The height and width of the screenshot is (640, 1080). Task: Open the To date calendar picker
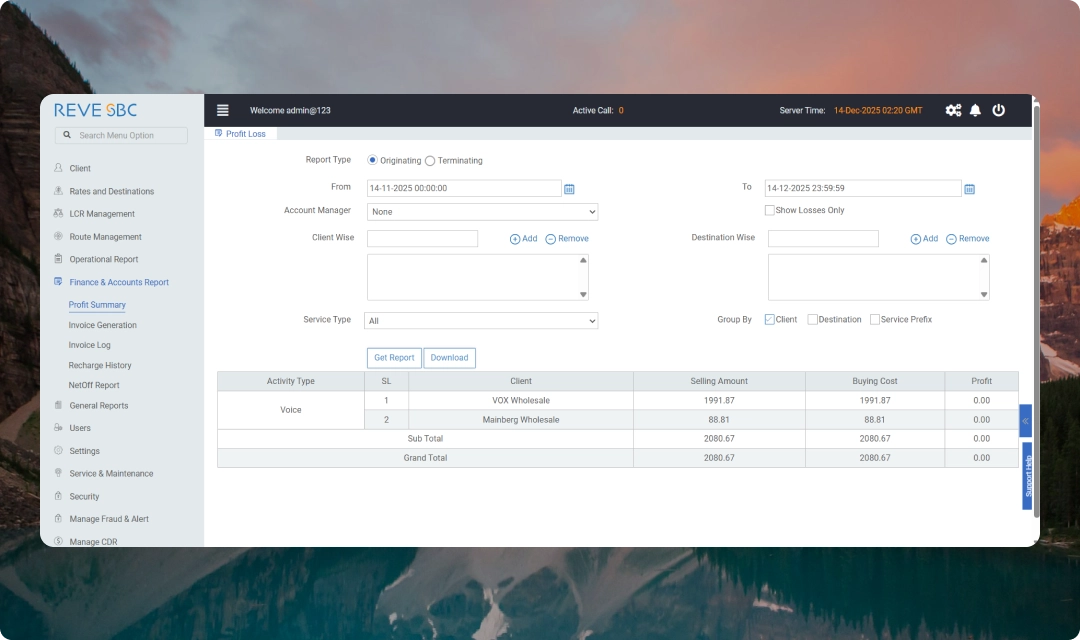click(969, 189)
